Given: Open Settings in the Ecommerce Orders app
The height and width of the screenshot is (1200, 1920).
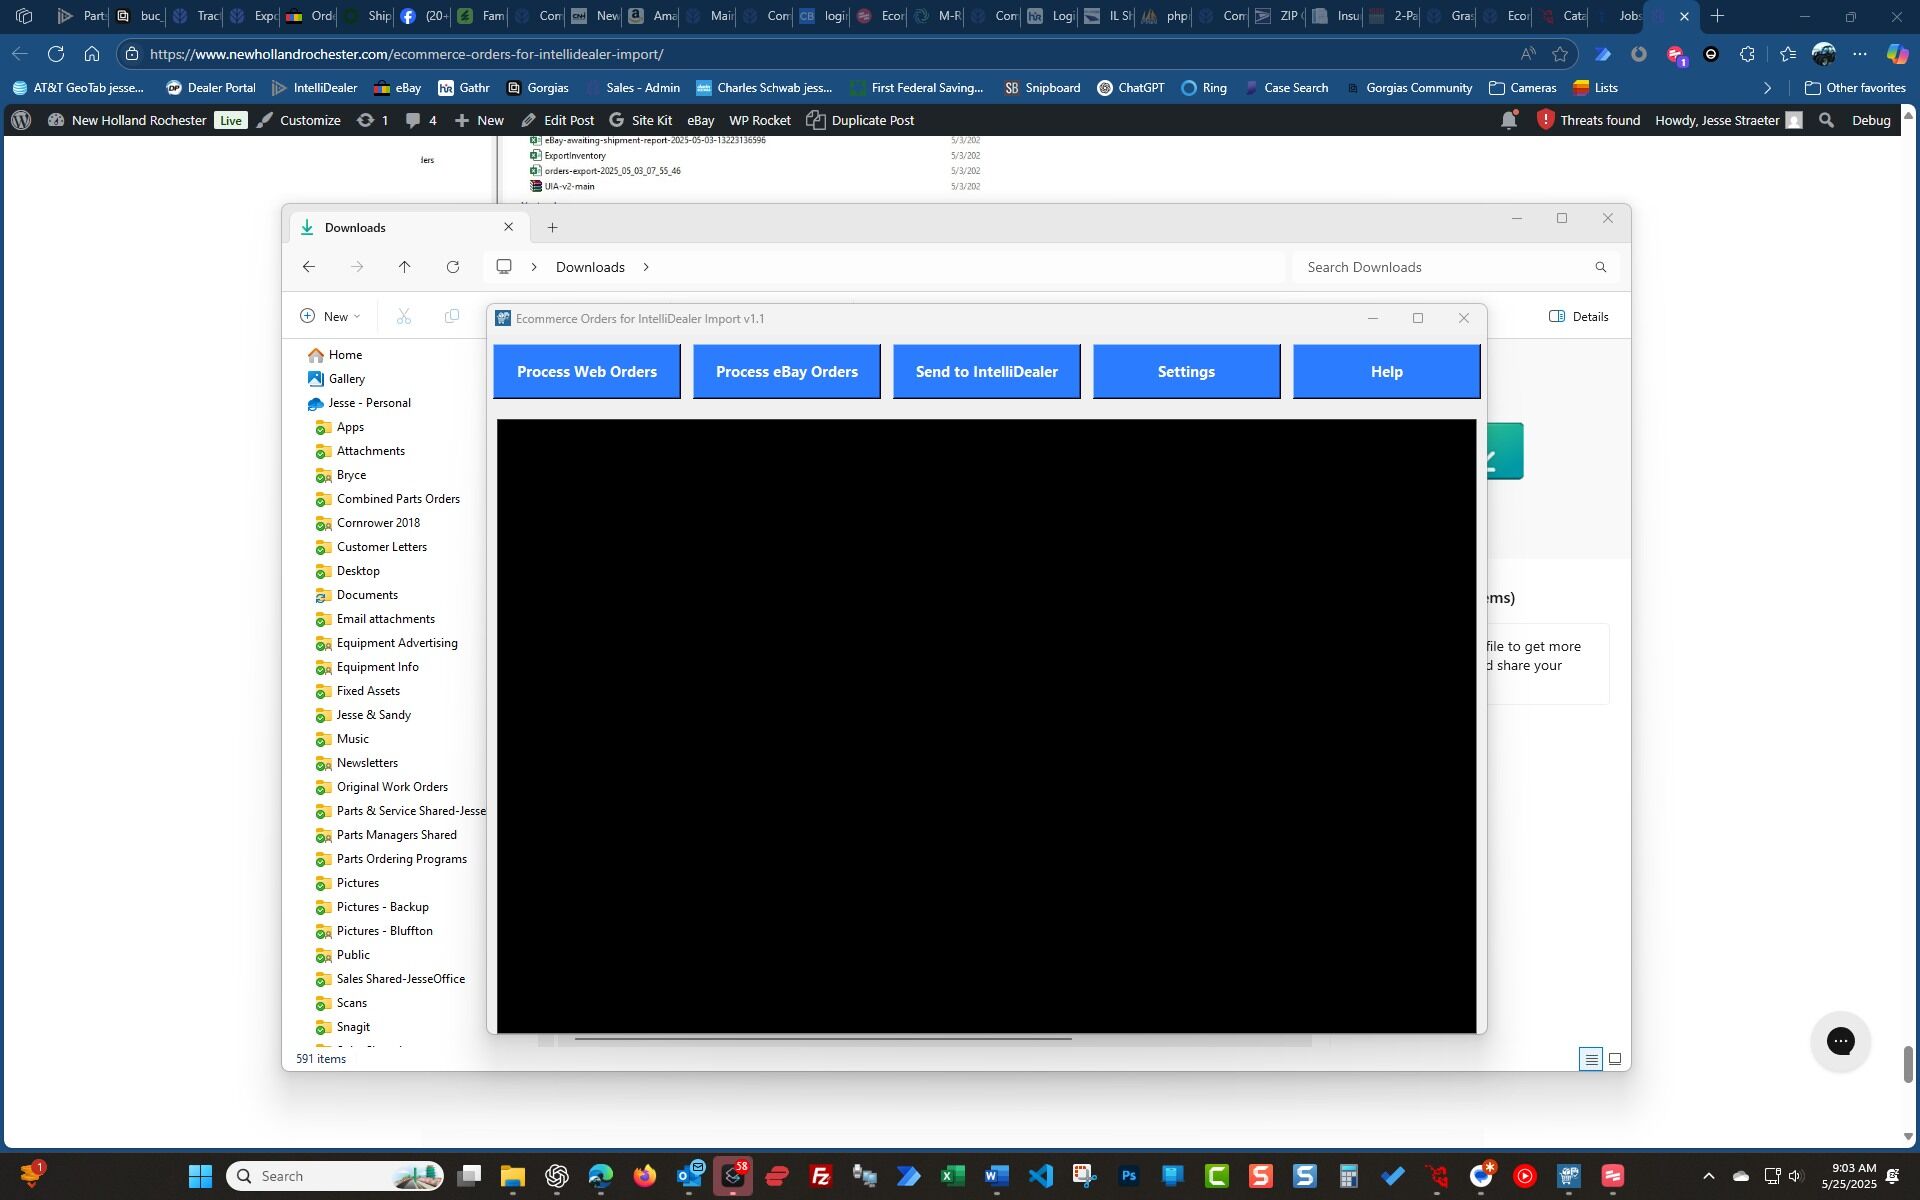Looking at the screenshot, I should [x=1186, y=372].
